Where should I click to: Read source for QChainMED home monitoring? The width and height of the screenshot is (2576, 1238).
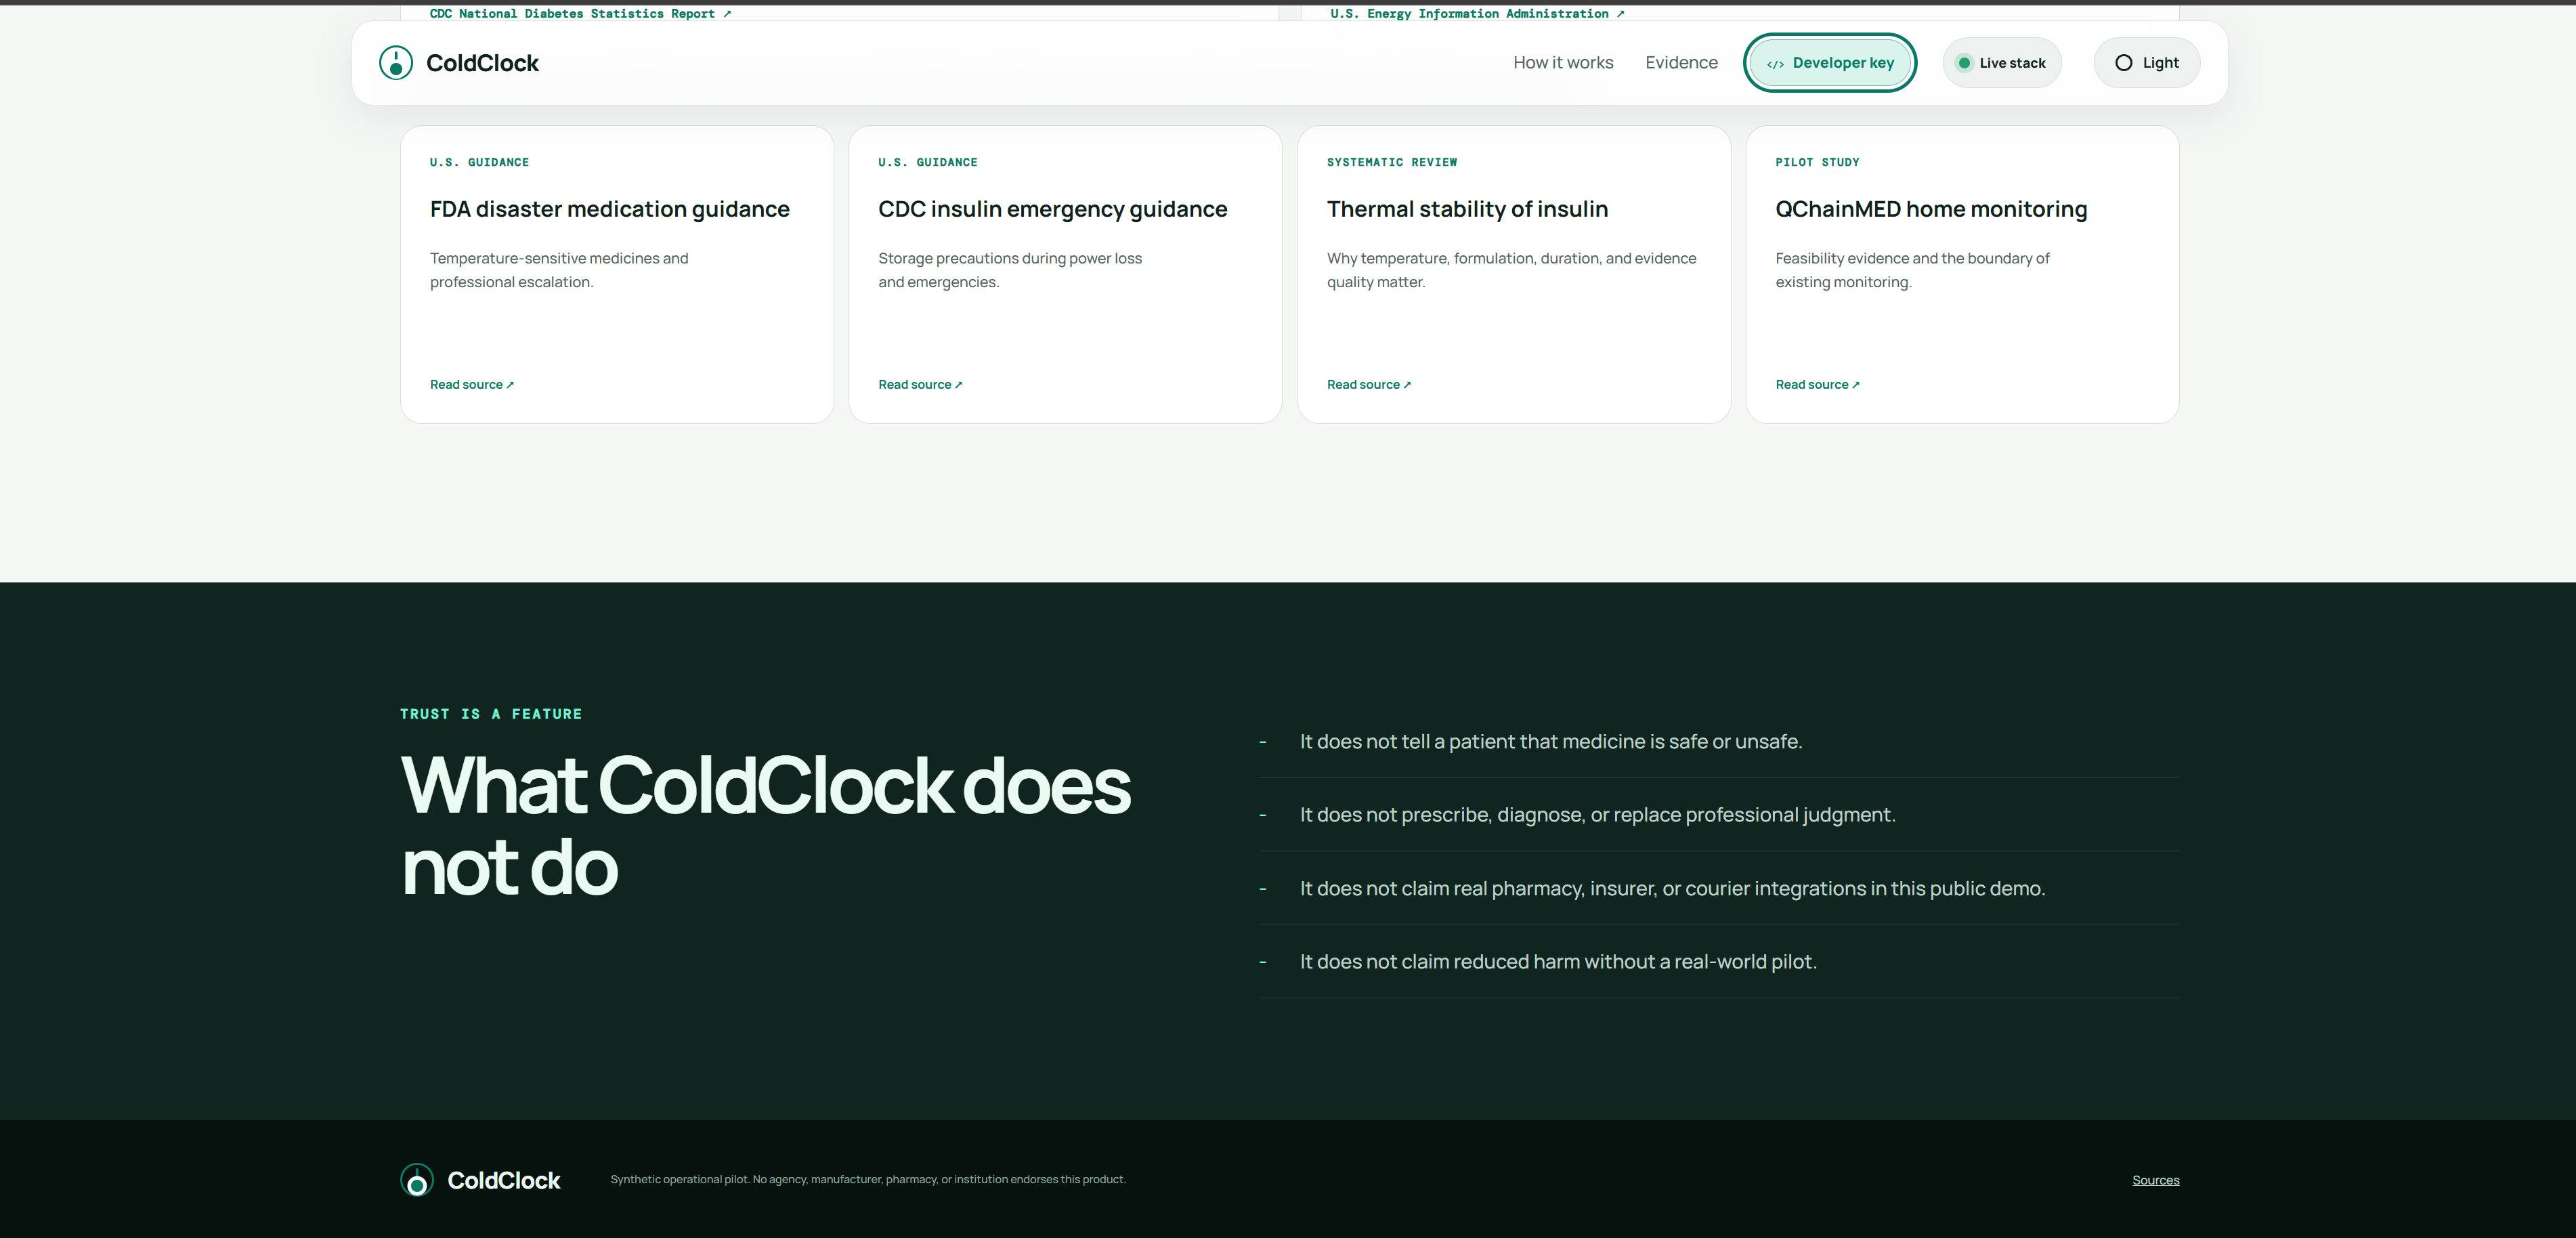[x=1817, y=384]
